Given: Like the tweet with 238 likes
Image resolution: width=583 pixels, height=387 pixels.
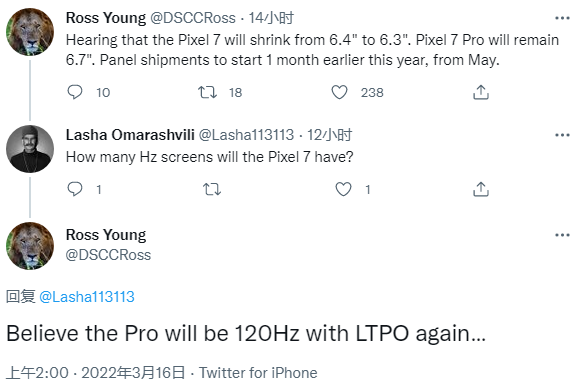Looking at the screenshot, I should tap(339, 92).
